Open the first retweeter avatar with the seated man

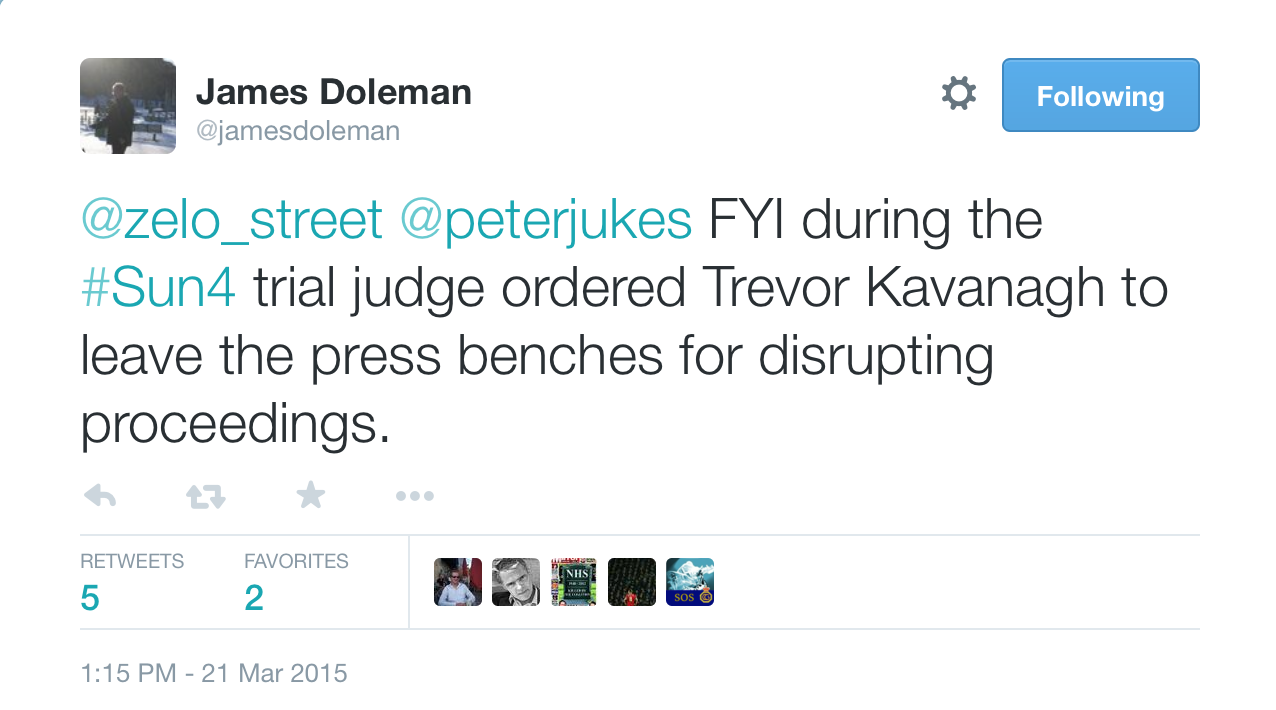click(458, 582)
